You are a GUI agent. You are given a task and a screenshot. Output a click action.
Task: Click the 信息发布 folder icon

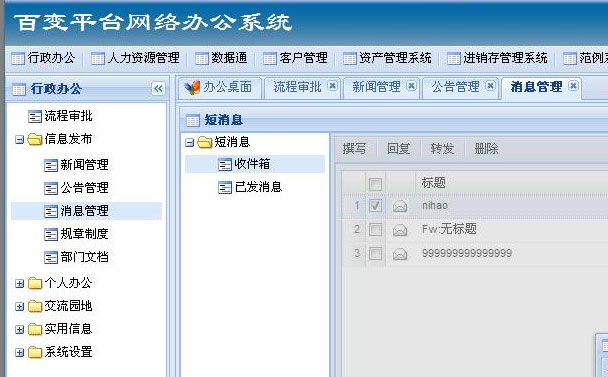[35, 139]
